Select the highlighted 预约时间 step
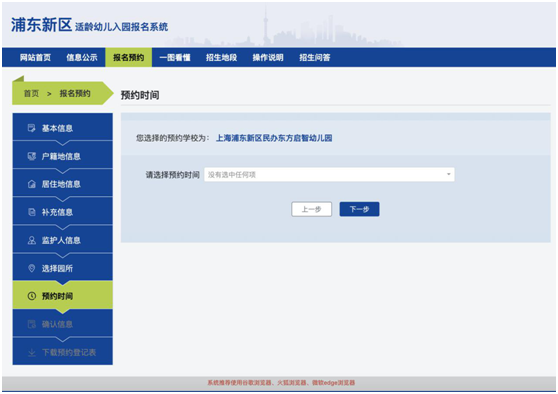Viewport: 558px width, 394px height. [x=63, y=295]
